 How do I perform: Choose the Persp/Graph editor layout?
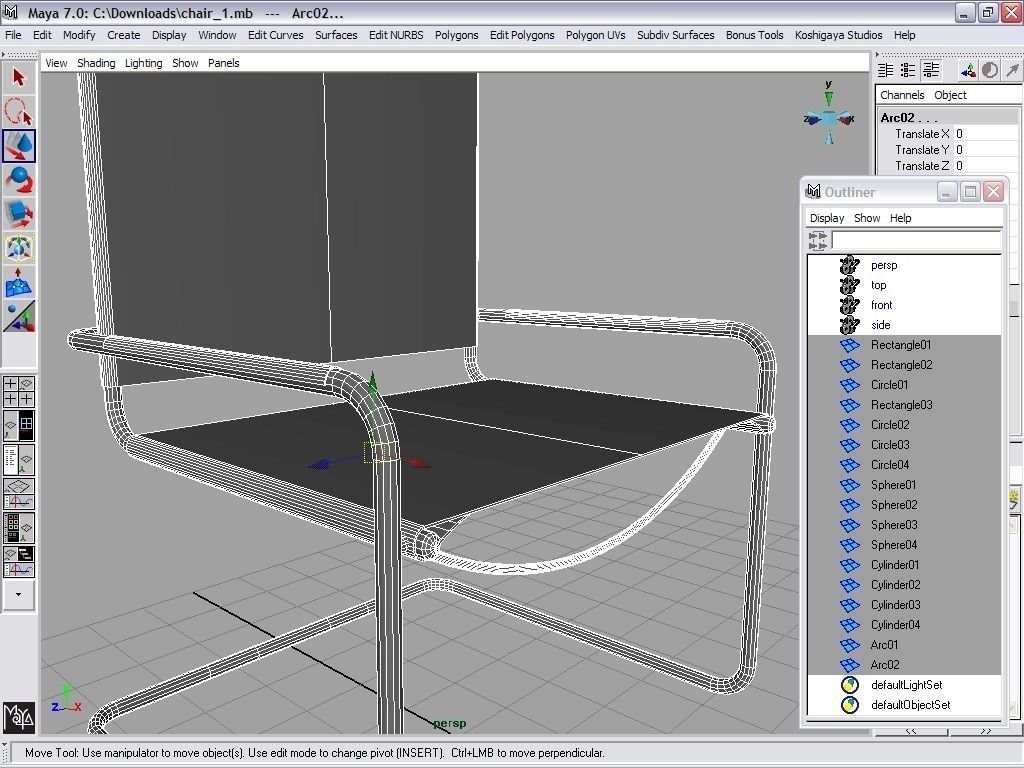pyautogui.click(x=18, y=494)
